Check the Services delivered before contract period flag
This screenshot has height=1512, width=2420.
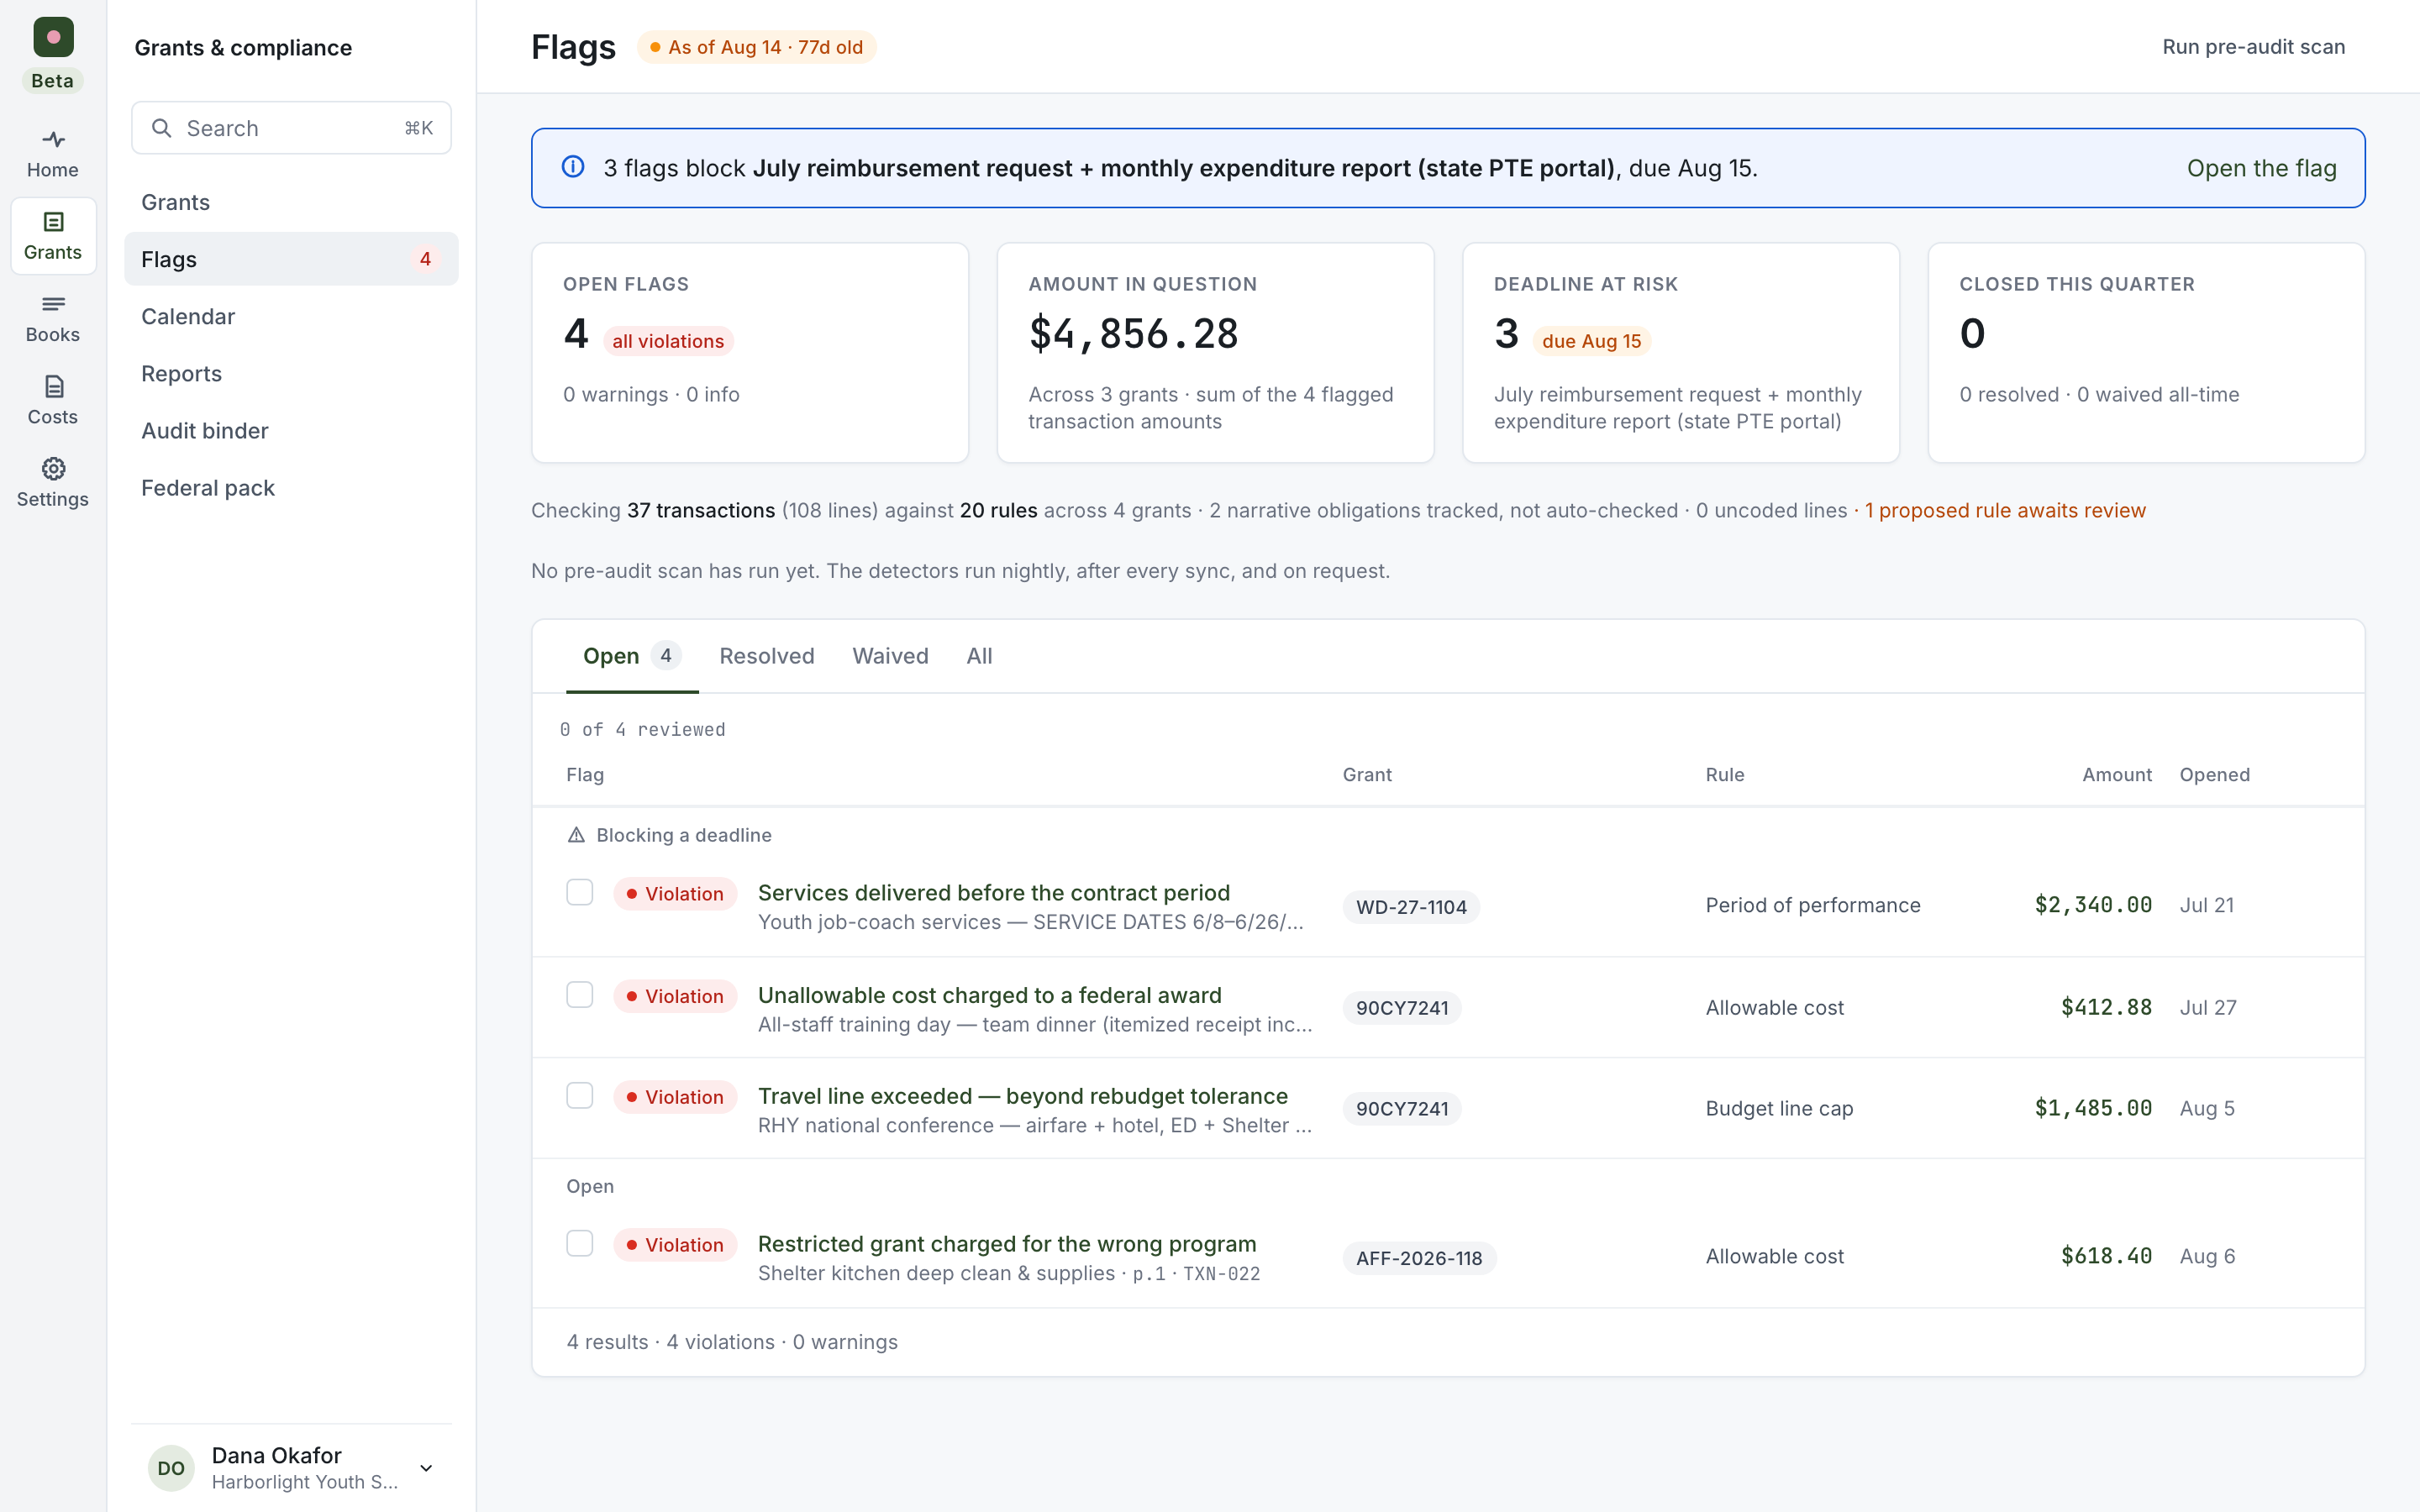[580, 892]
